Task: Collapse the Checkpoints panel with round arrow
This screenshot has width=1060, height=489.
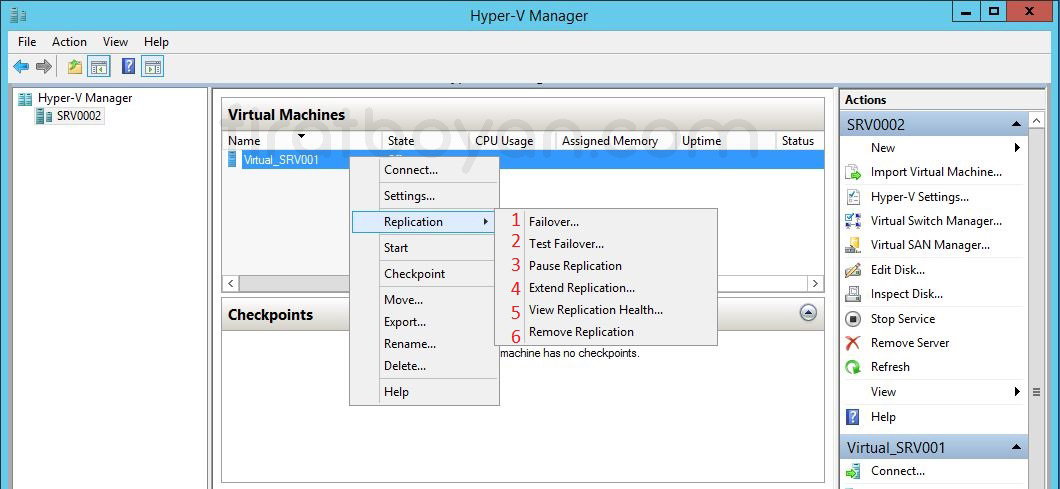Action: (808, 312)
